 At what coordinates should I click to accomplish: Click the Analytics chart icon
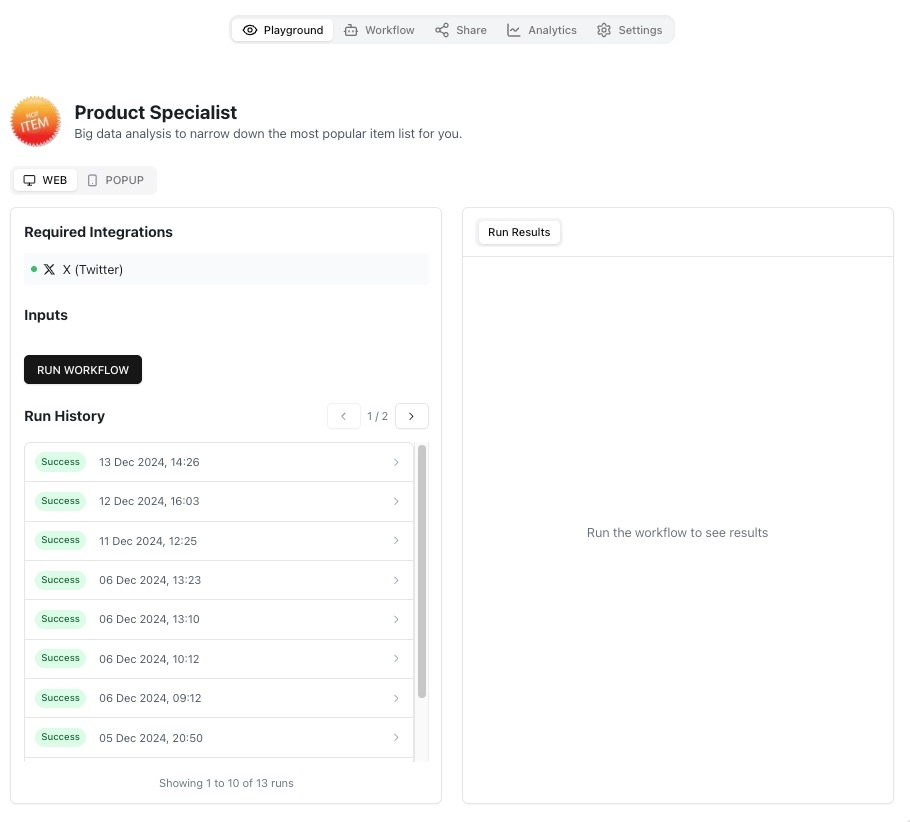[x=514, y=30]
